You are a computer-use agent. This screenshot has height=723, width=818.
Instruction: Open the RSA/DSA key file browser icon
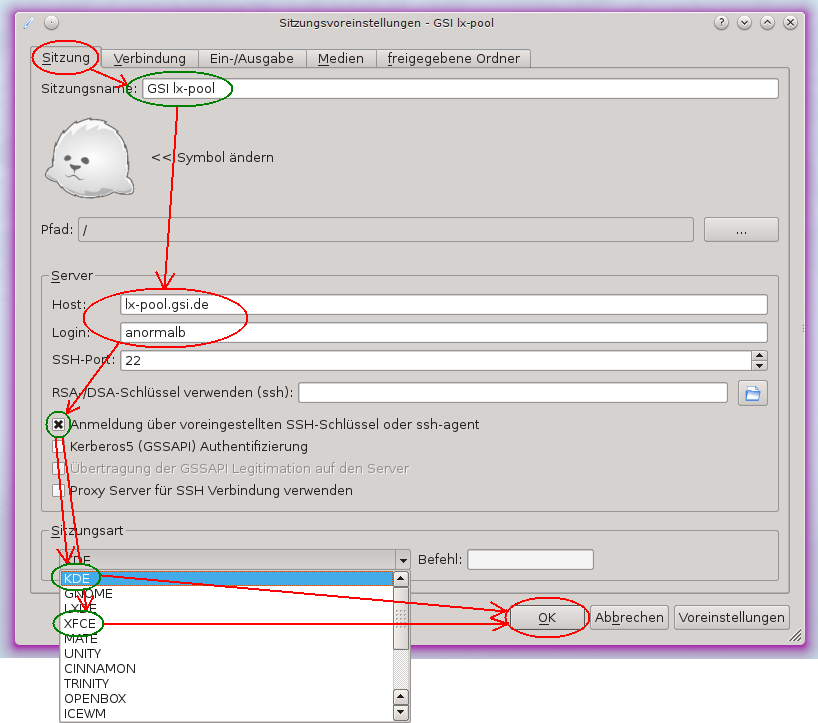[x=752, y=393]
